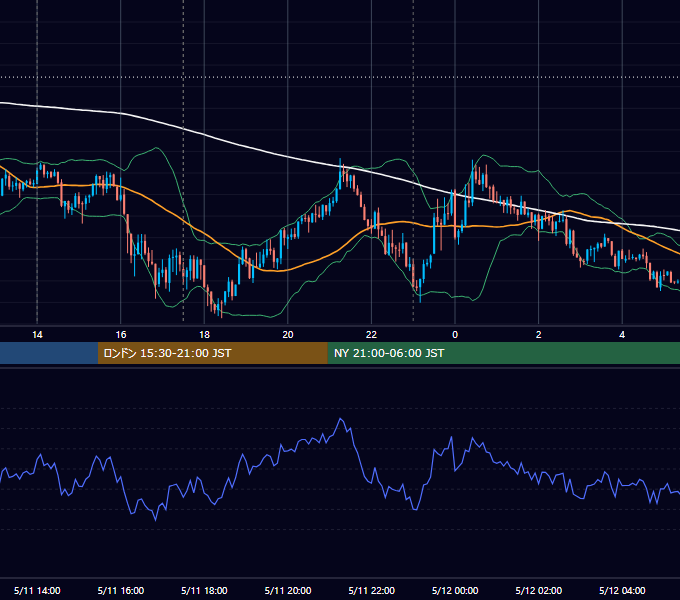Click the 22 hour label on chart axis
Image resolution: width=680 pixels, height=600 pixels.
click(371, 335)
